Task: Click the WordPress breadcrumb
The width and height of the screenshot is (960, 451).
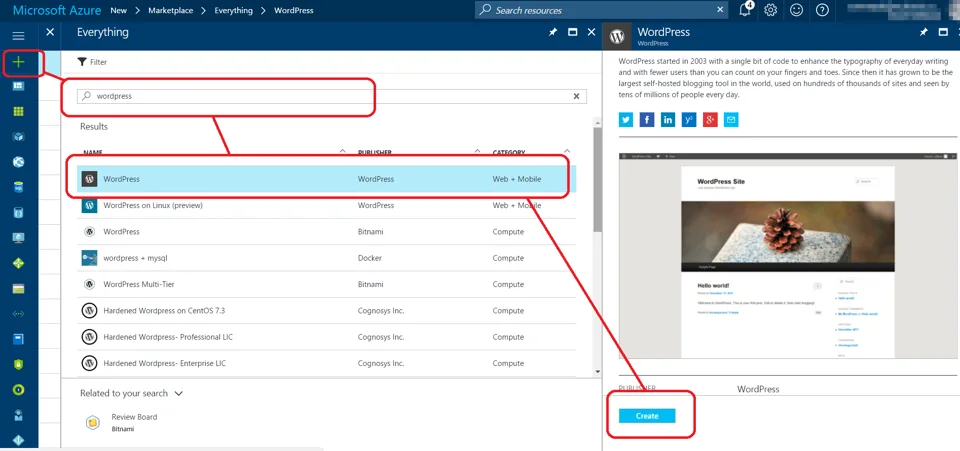Action: coord(294,10)
